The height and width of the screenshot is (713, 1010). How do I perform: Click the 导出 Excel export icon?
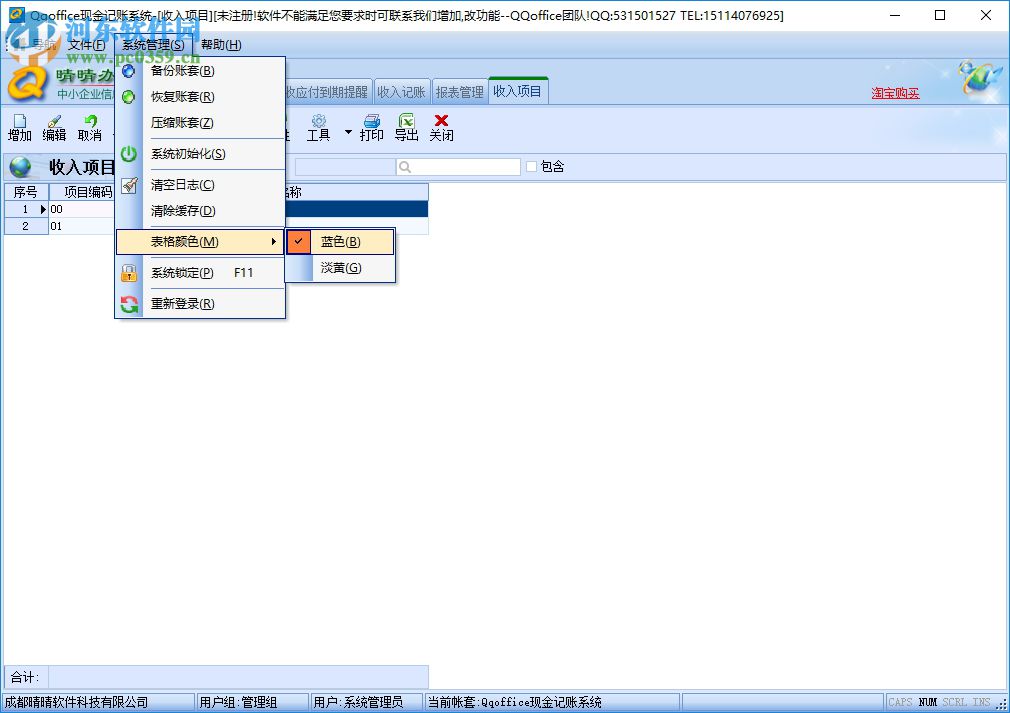[x=406, y=127]
